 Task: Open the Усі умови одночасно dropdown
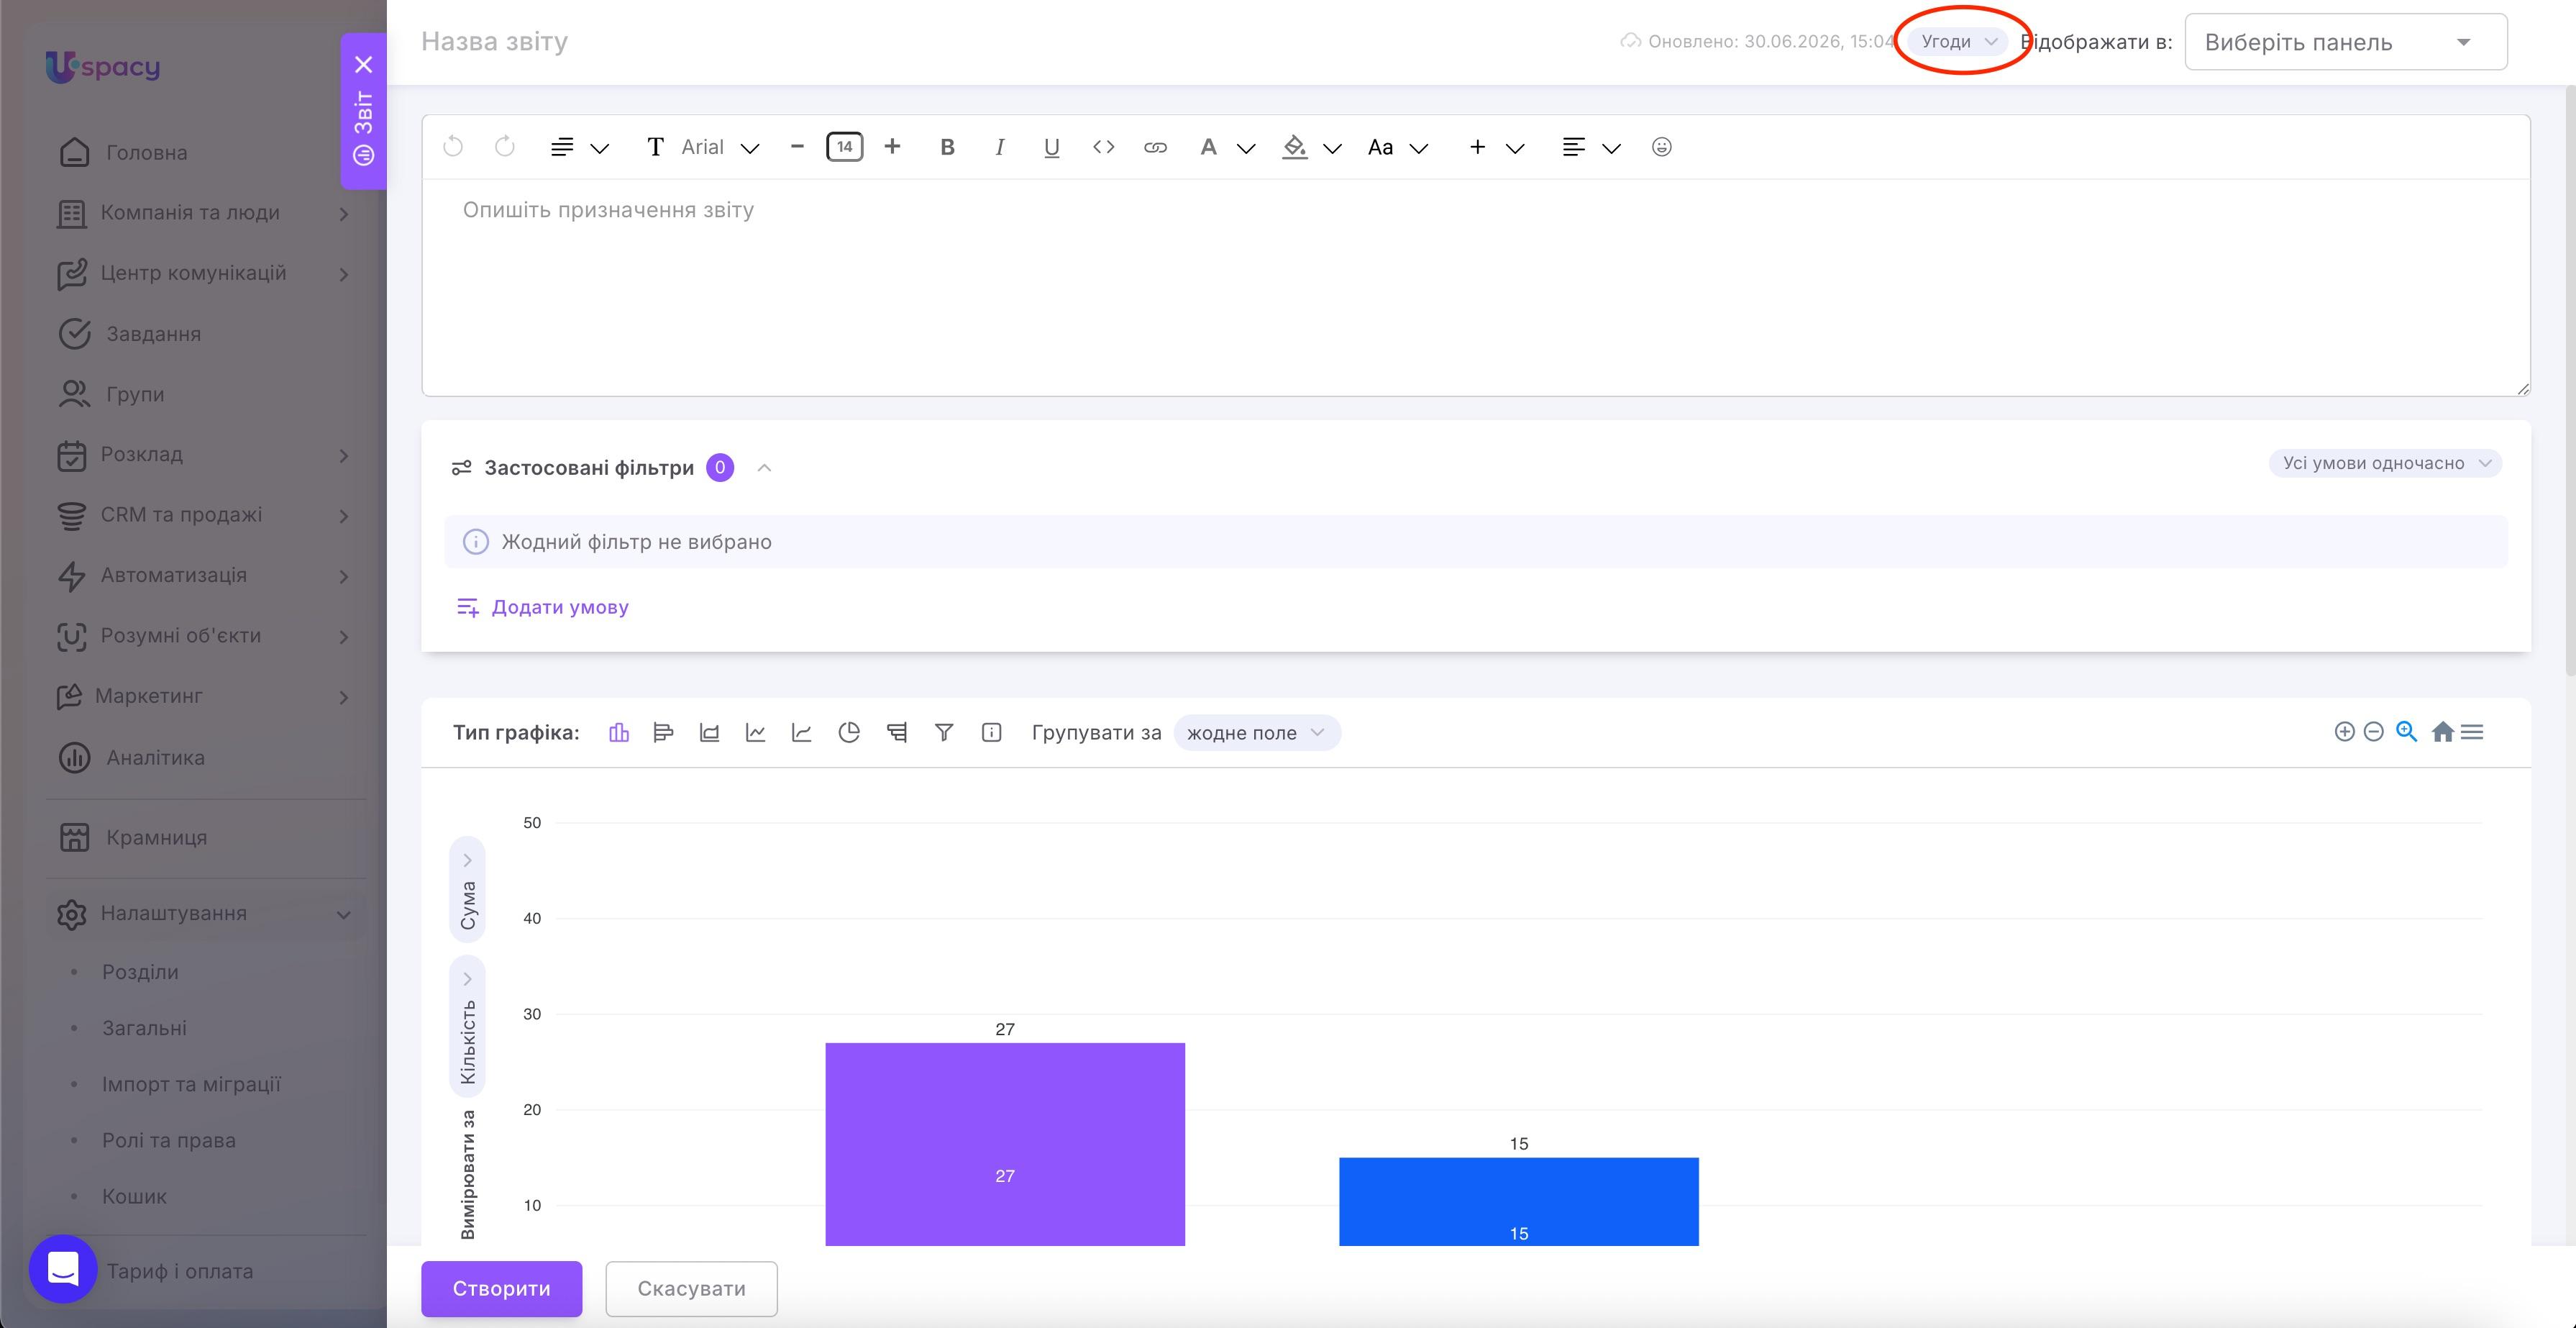(2385, 463)
